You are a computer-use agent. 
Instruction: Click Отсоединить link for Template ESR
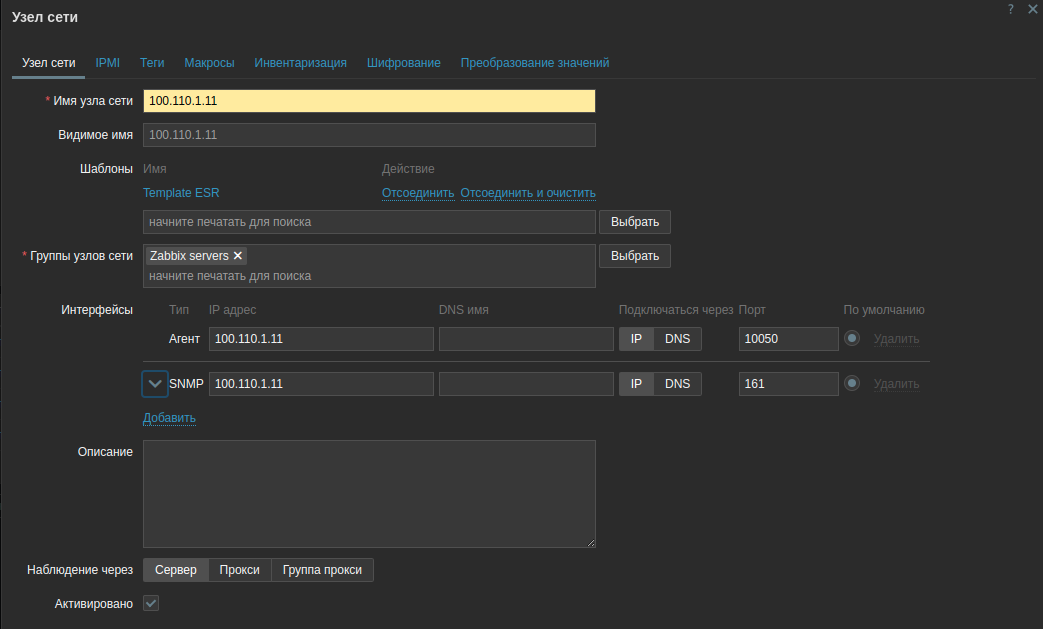tap(418, 193)
